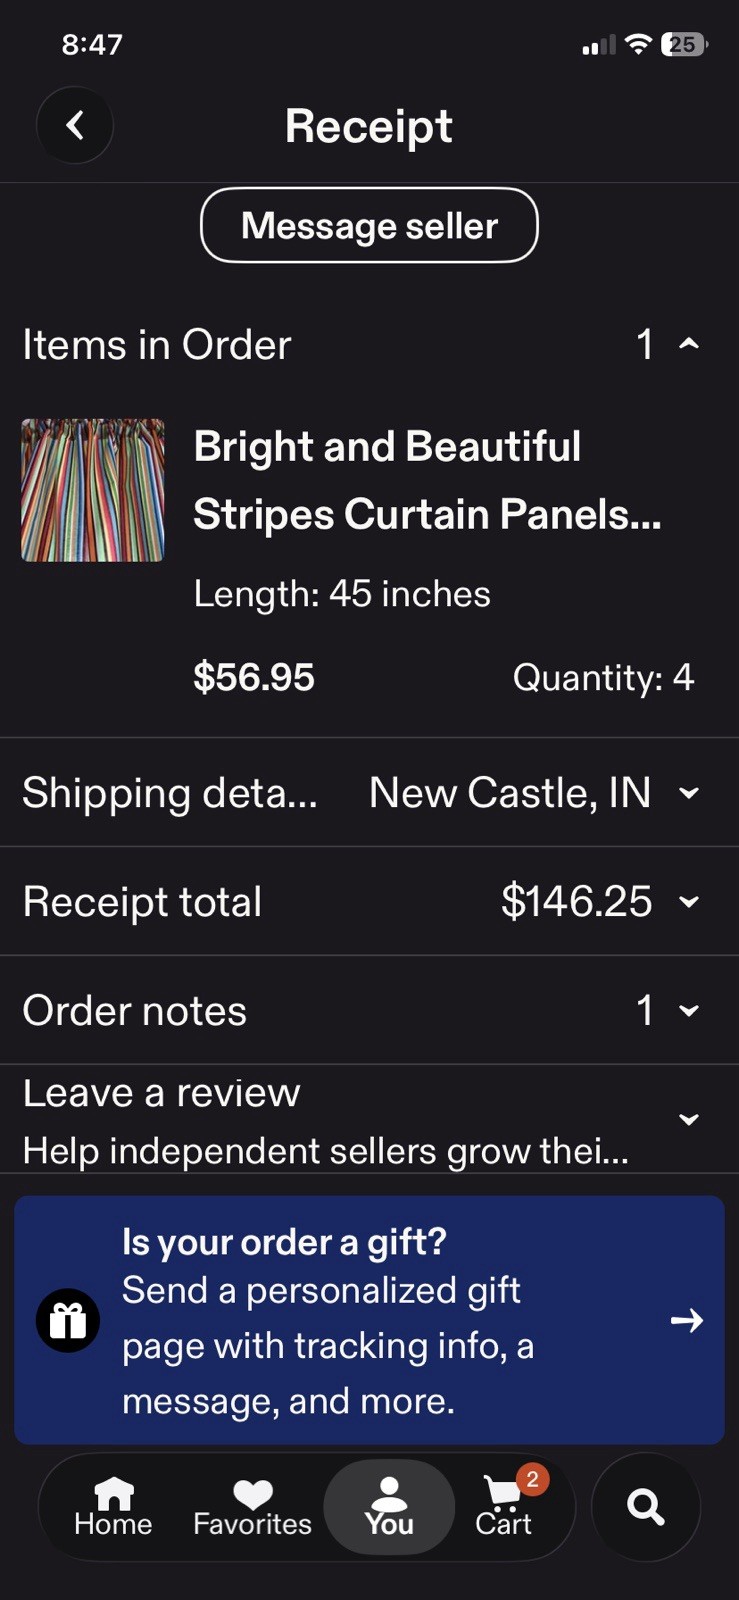Follow the gift banner arrow
This screenshot has width=739, height=1600.
[x=687, y=1320]
